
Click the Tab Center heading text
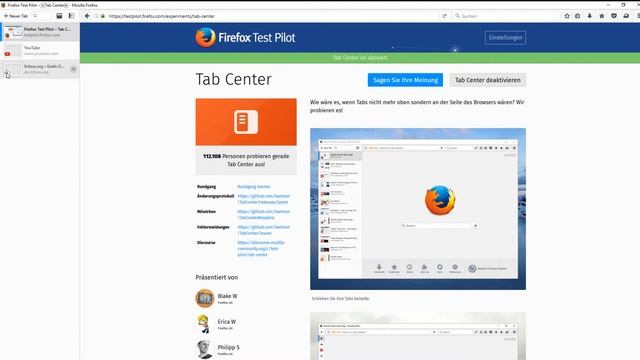coord(233,79)
